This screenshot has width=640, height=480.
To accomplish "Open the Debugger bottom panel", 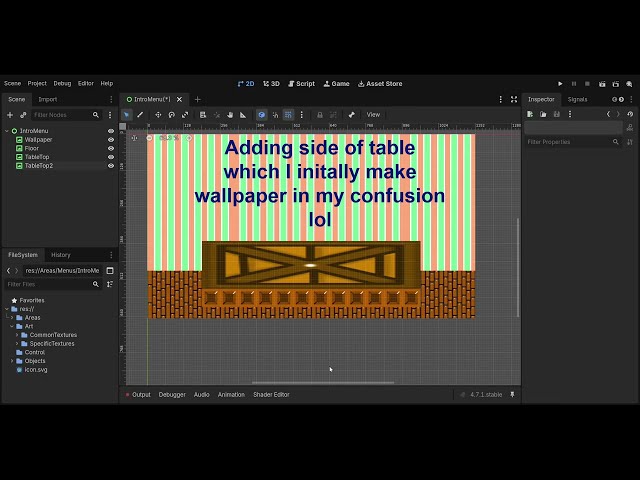I will 172,395.
